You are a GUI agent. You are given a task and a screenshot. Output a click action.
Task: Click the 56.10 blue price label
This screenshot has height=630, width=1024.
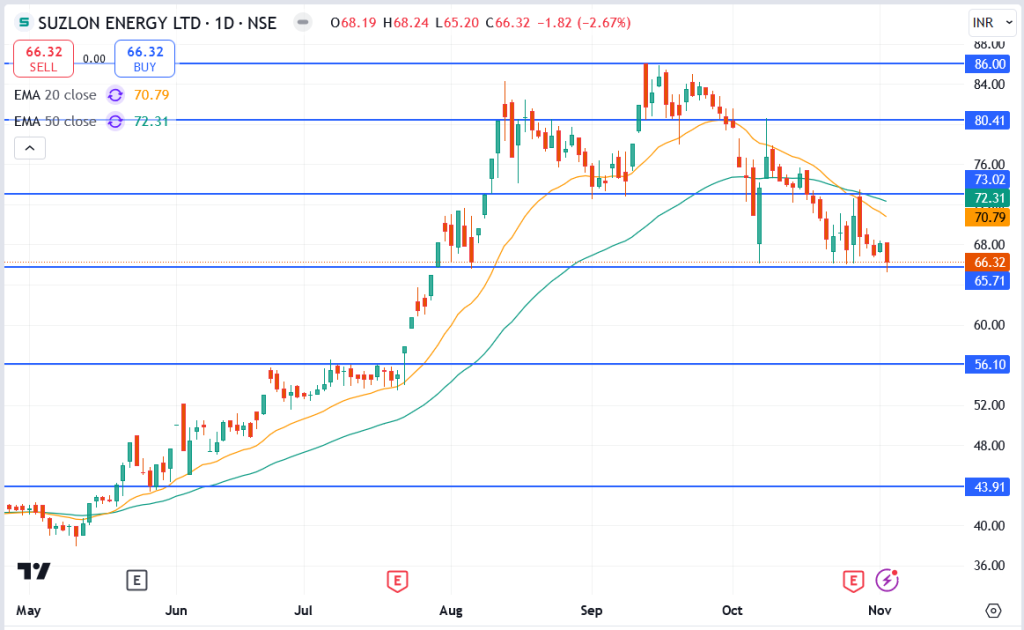tap(987, 364)
